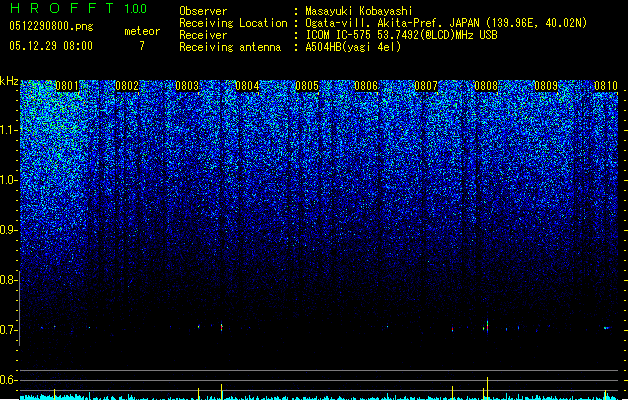629x400 pixels.
Task: Click the 1.0 kHz axis label
Action: coord(9,180)
